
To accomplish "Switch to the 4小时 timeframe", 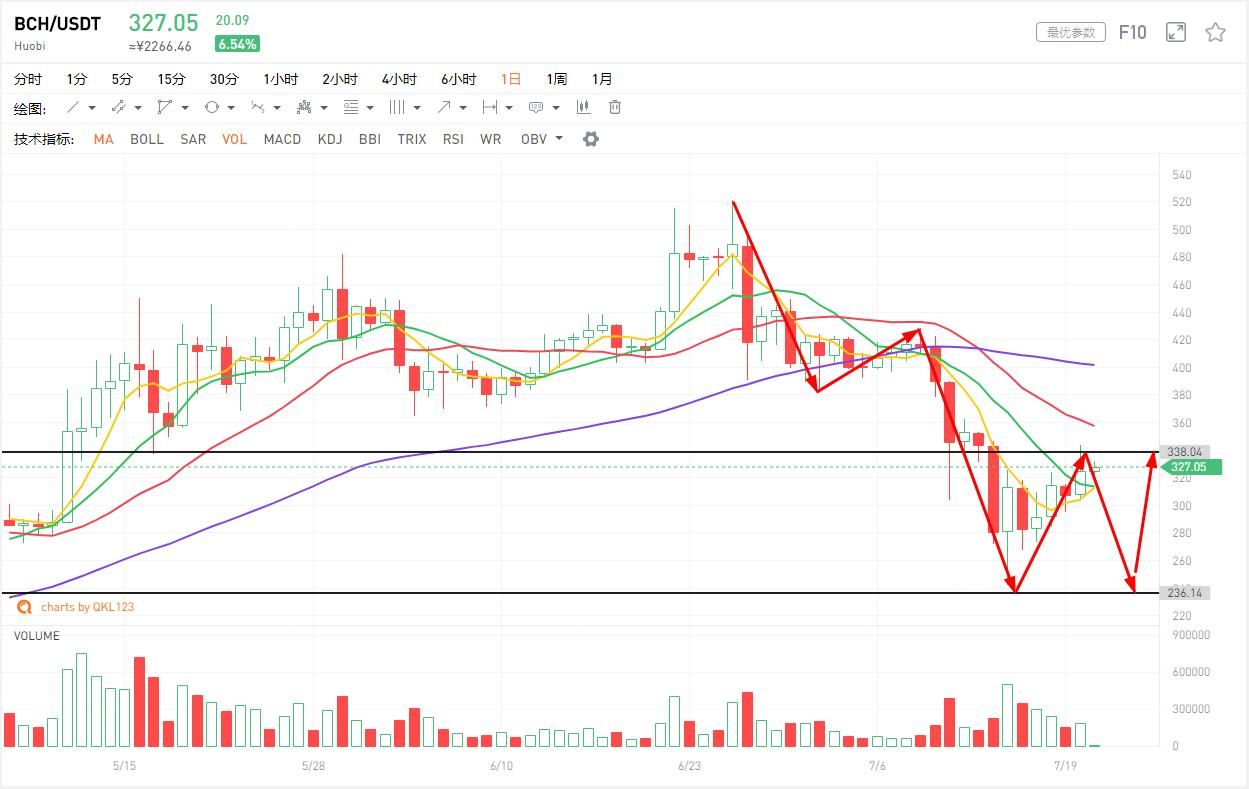I will coord(399,79).
